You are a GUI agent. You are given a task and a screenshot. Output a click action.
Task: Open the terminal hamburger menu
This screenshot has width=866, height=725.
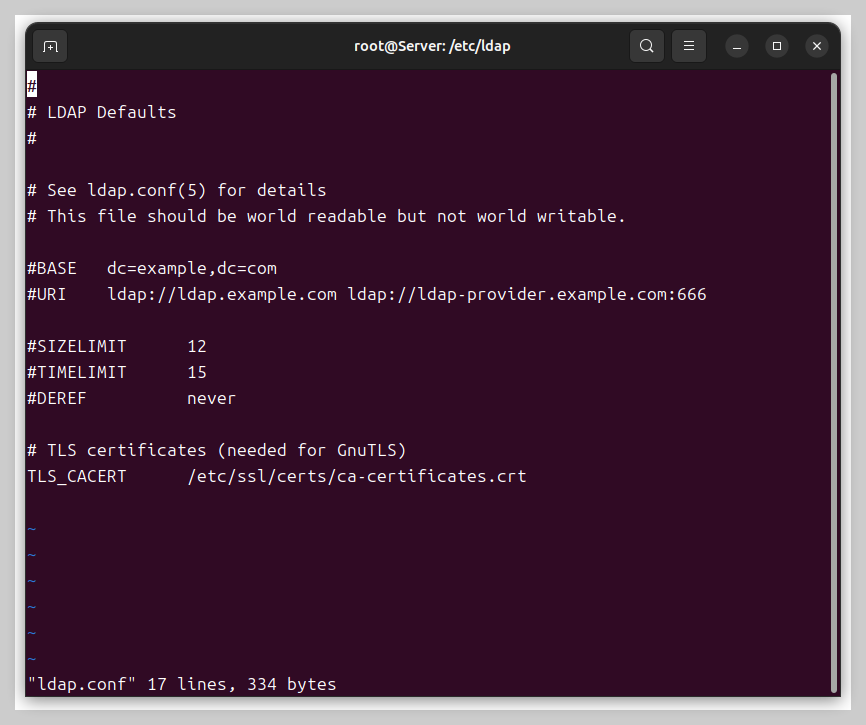click(x=689, y=46)
